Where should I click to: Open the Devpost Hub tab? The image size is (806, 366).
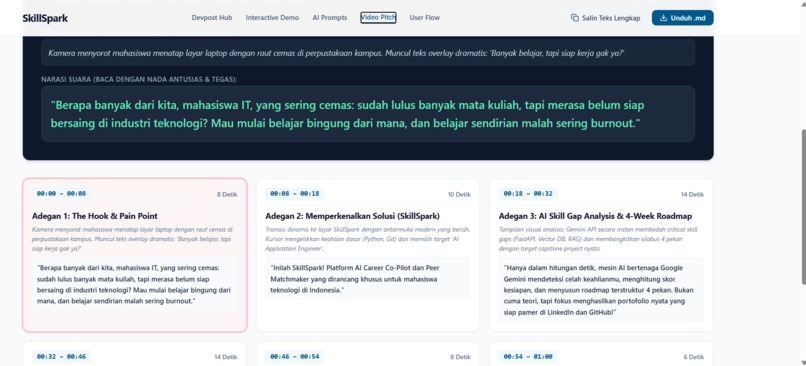(x=212, y=17)
